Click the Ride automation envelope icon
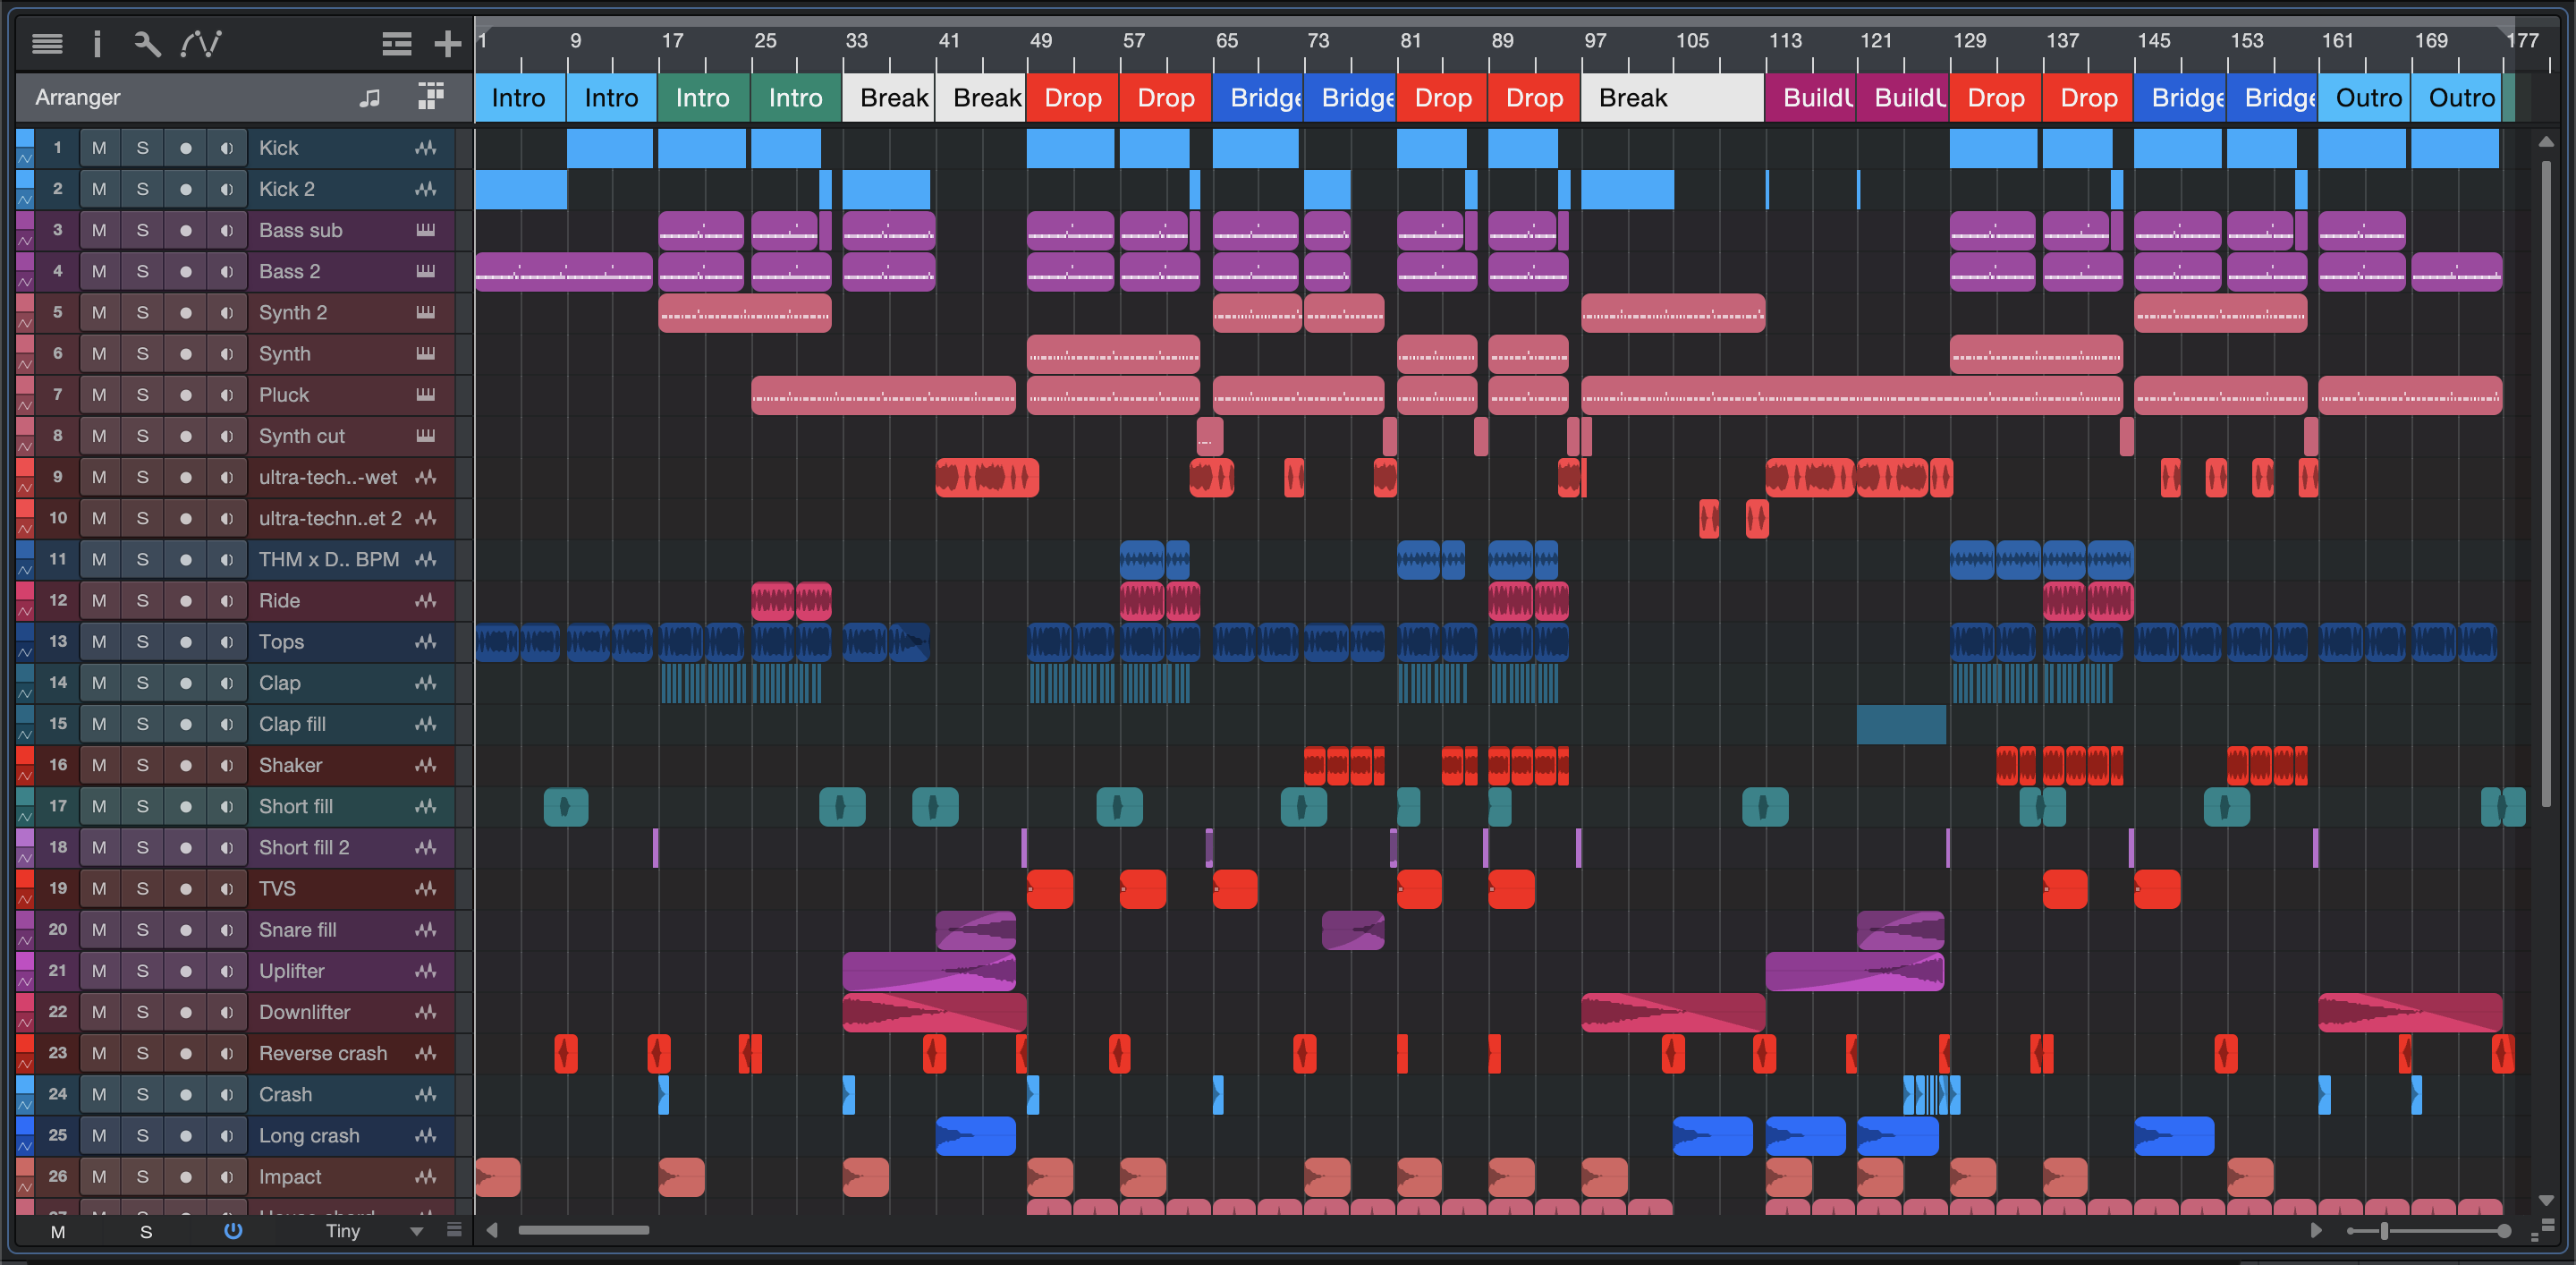Screen dimensions: 2576x1265 [x=25, y=611]
